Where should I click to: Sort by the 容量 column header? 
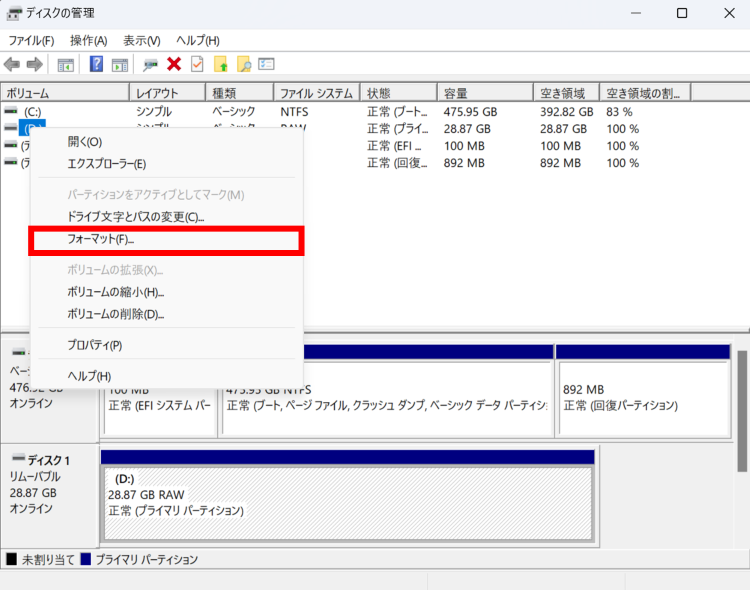click(485, 93)
